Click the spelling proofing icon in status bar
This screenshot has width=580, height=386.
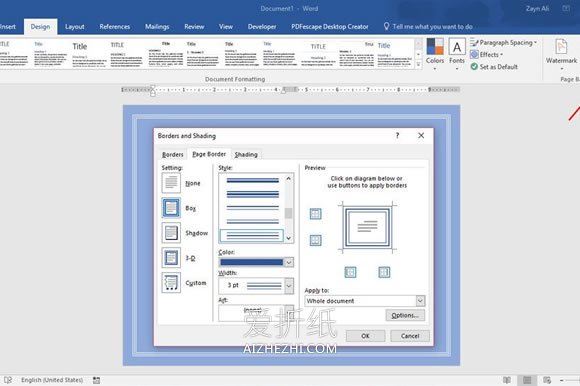point(8,380)
